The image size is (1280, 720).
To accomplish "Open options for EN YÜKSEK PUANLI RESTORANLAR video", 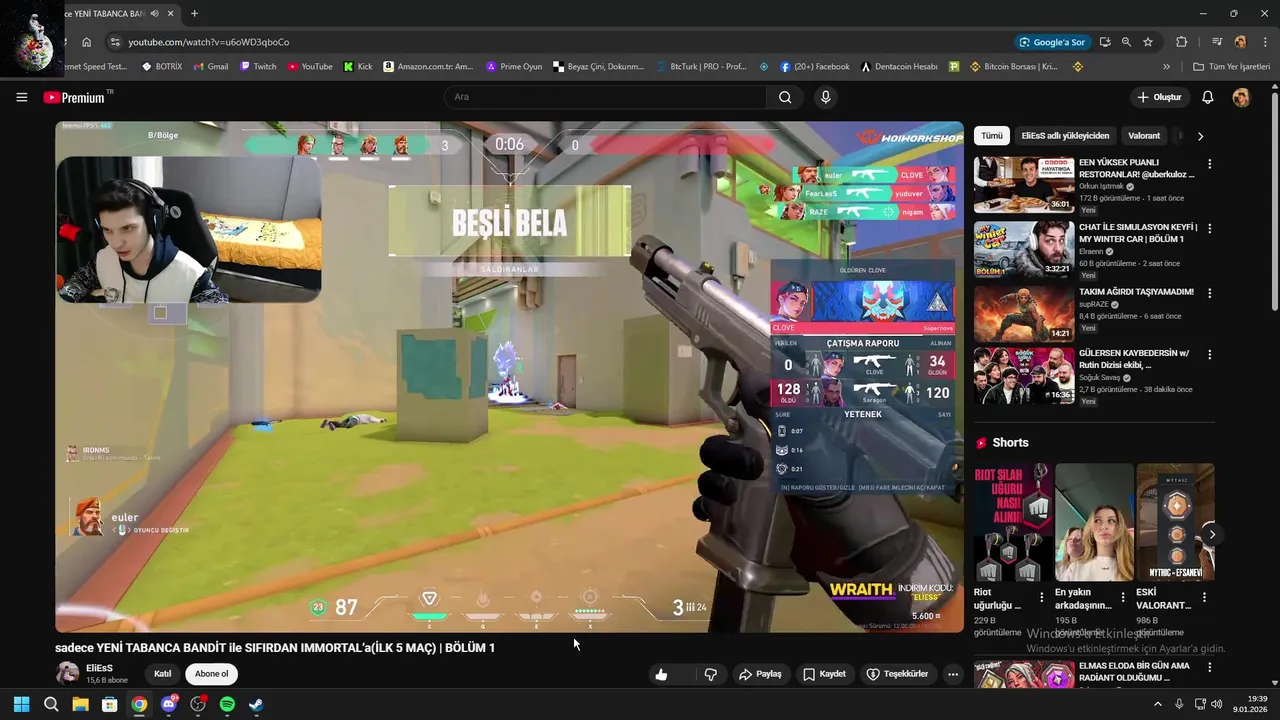I will [x=1209, y=164].
